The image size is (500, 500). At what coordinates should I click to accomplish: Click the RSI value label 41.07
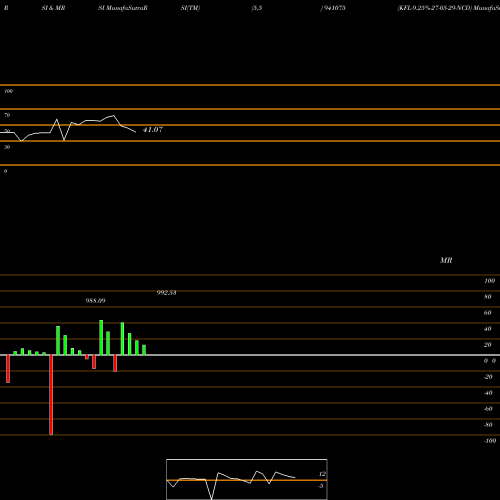point(153,130)
